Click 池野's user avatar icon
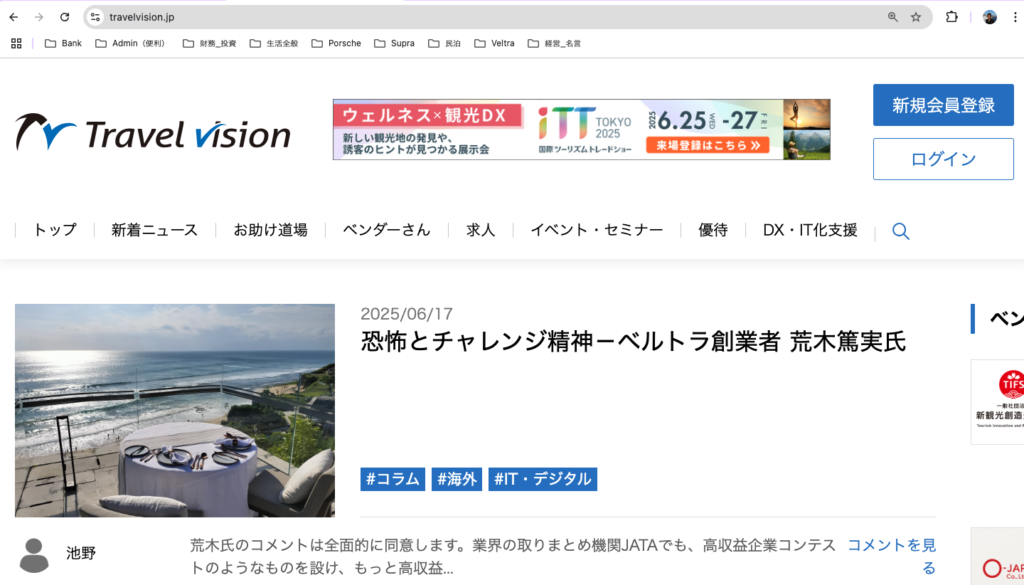The image size is (1024, 585). coord(34,555)
